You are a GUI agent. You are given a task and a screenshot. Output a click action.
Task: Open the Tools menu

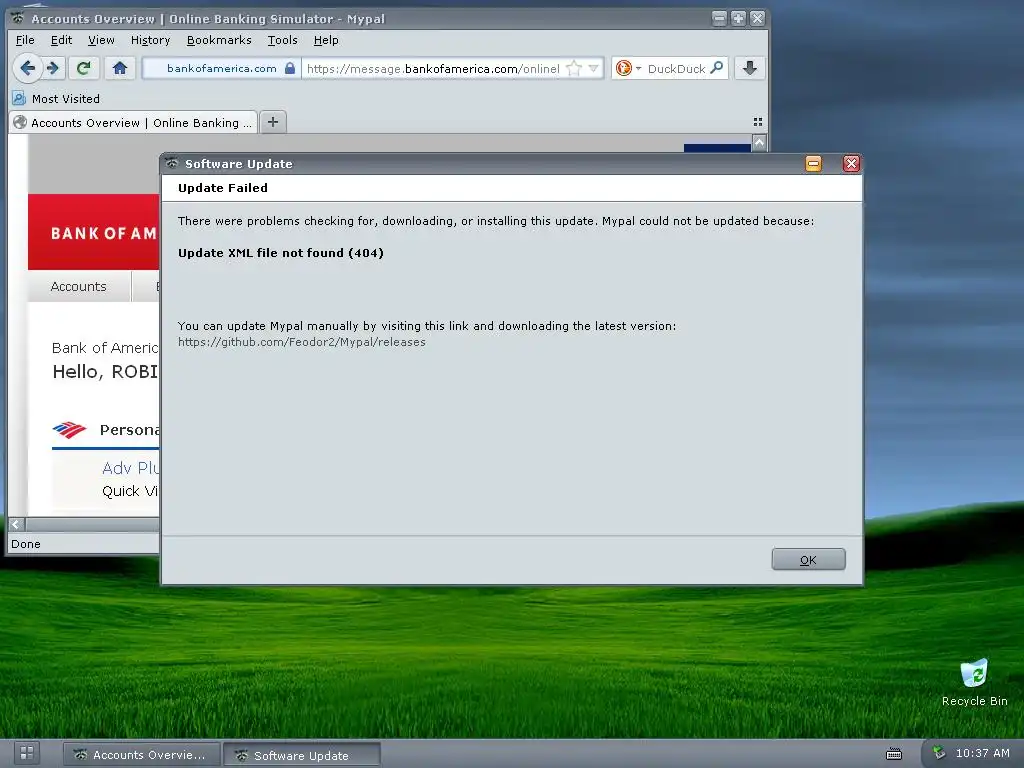pos(282,40)
